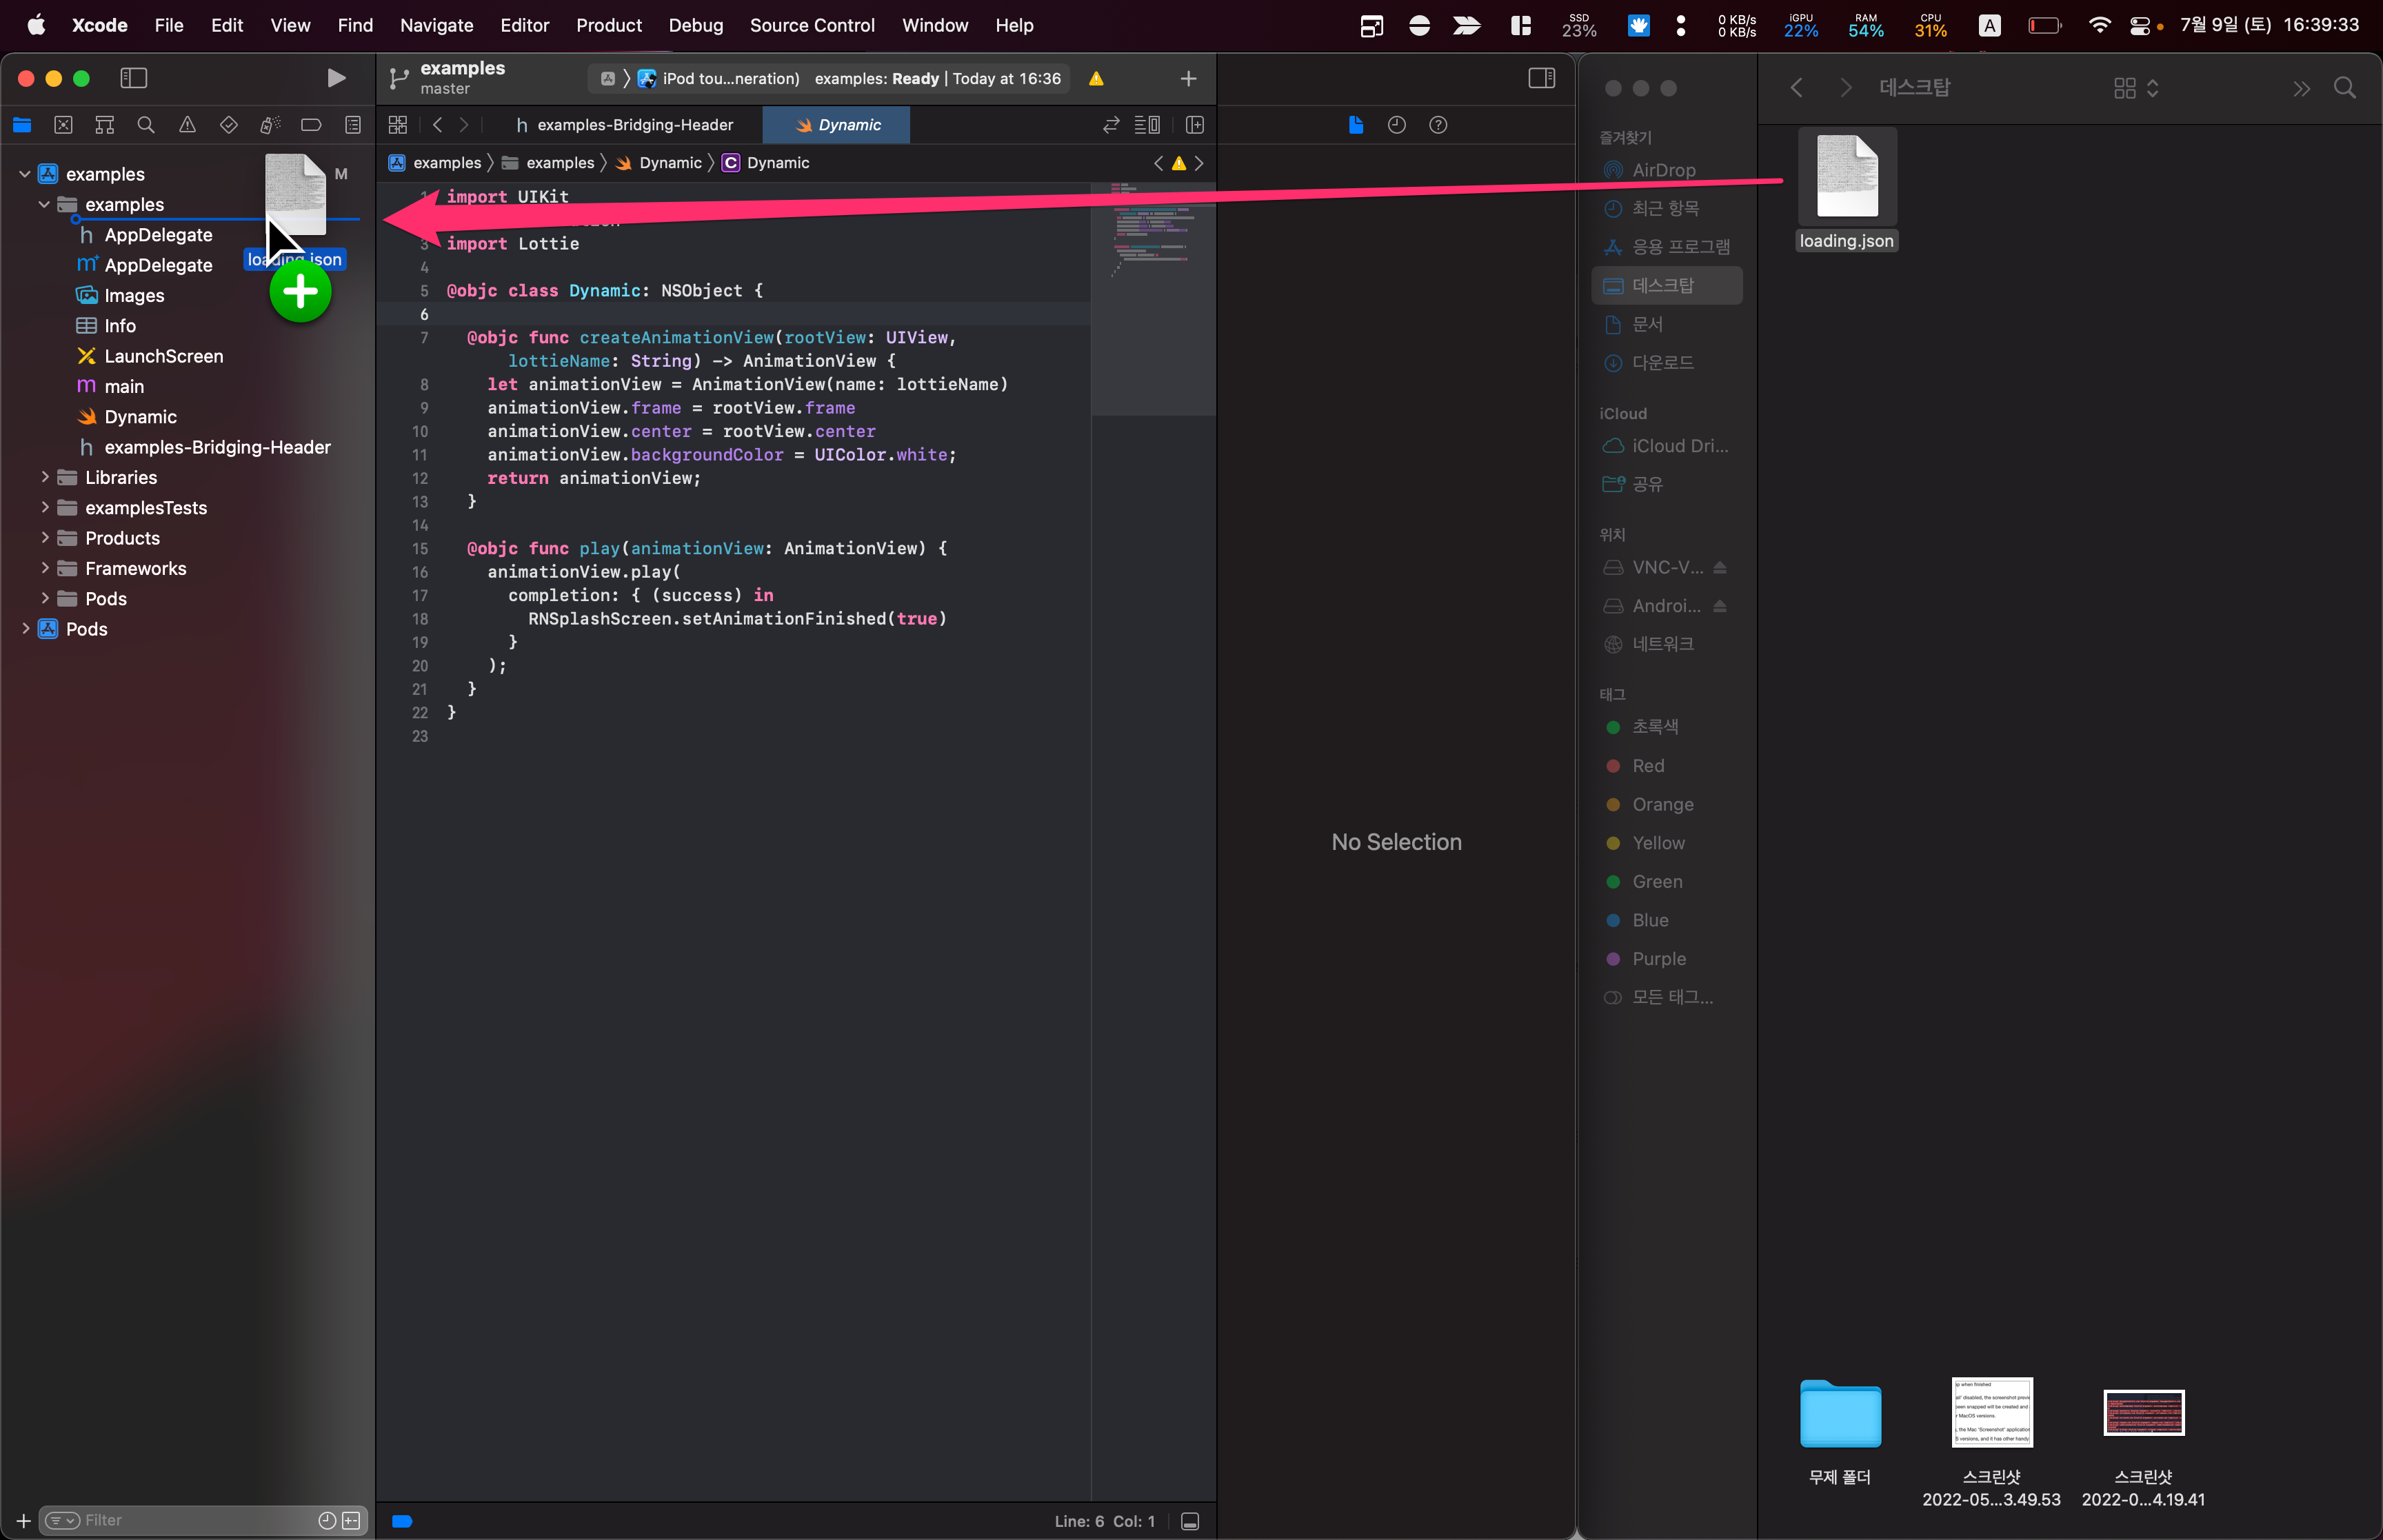Image resolution: width=2383 pixels, height=1540 pixels.
Task: Click the Navigate menu in menu bar
Action: pos(436,24)
